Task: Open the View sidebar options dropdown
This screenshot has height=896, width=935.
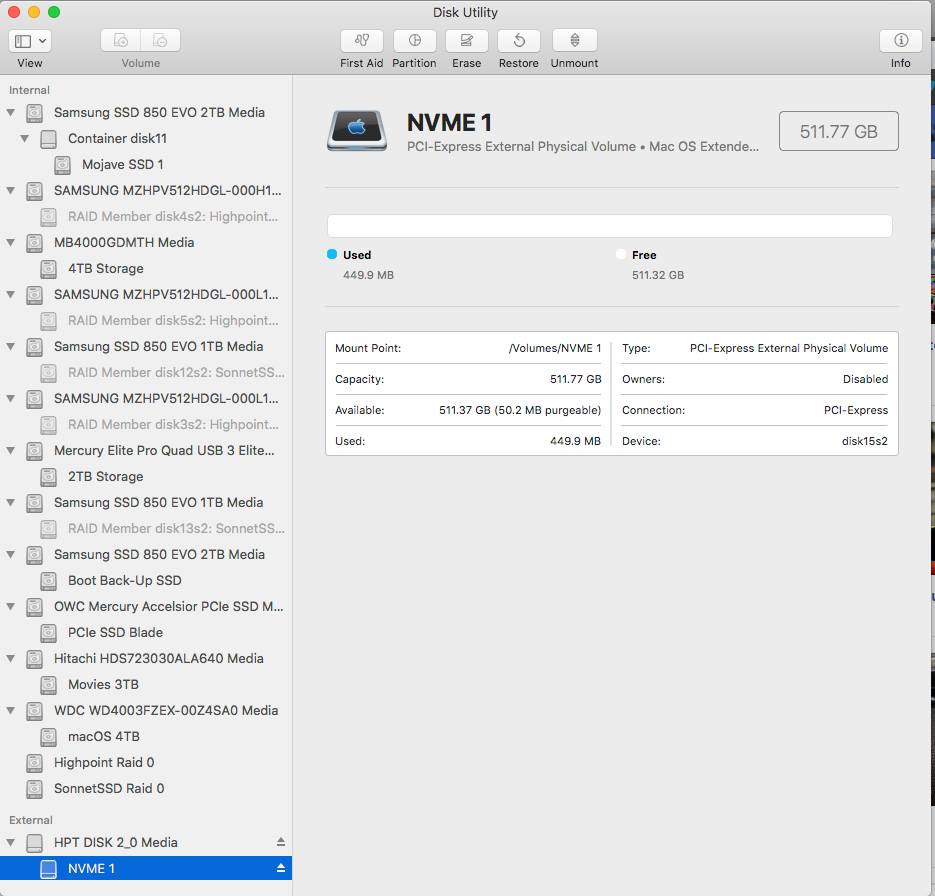Action: pos(30,41)
